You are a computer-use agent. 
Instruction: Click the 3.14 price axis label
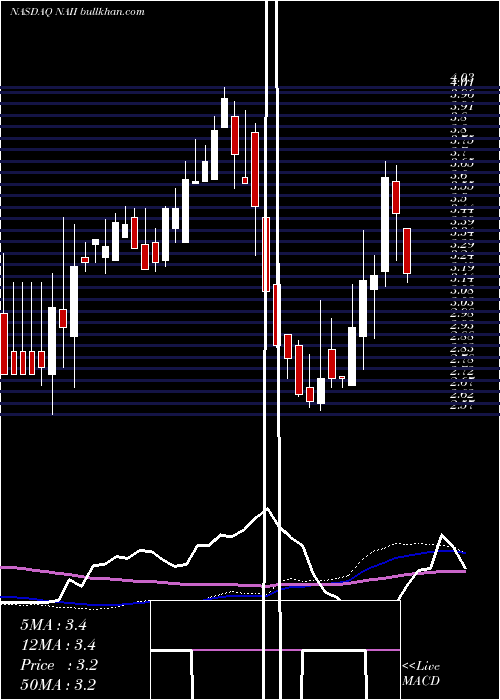[462, 279]
